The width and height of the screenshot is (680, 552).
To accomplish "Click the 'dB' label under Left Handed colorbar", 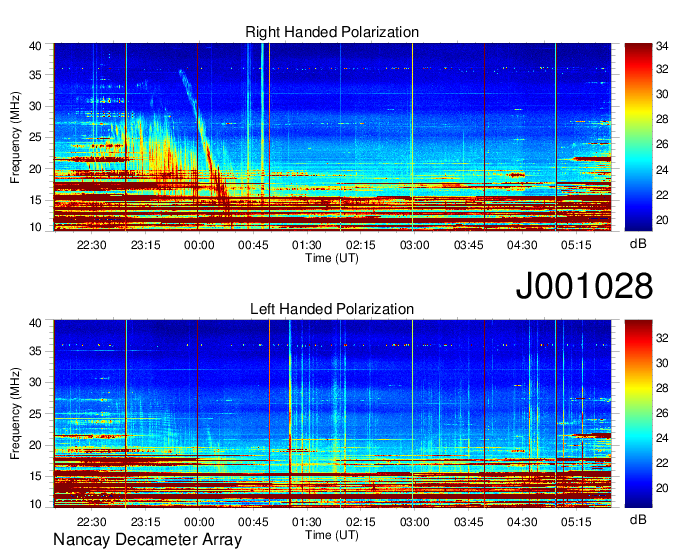I will click(638, 519).
